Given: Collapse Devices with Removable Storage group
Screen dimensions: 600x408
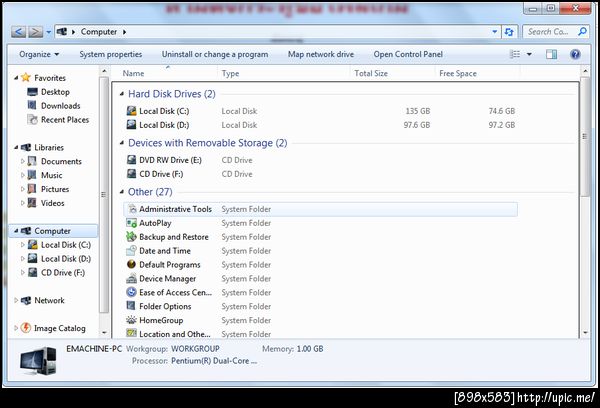Looking at the screenshot, I should (122, 143).
